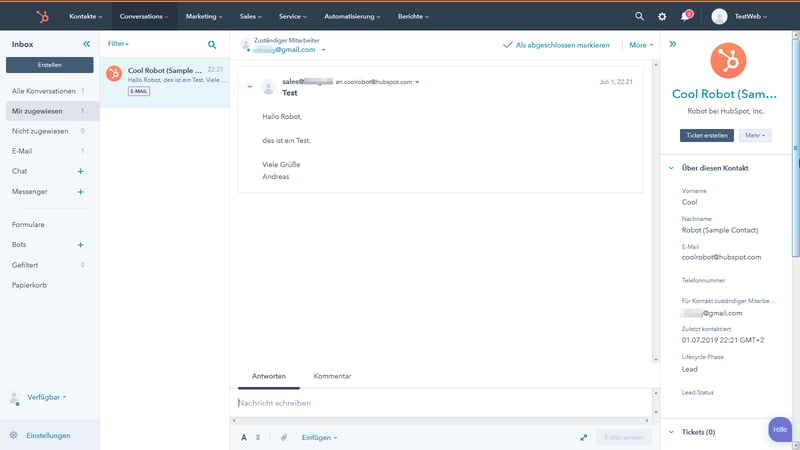Open the notifications bell
Viewport: 800px width, 450px height.
click(686, 16)
